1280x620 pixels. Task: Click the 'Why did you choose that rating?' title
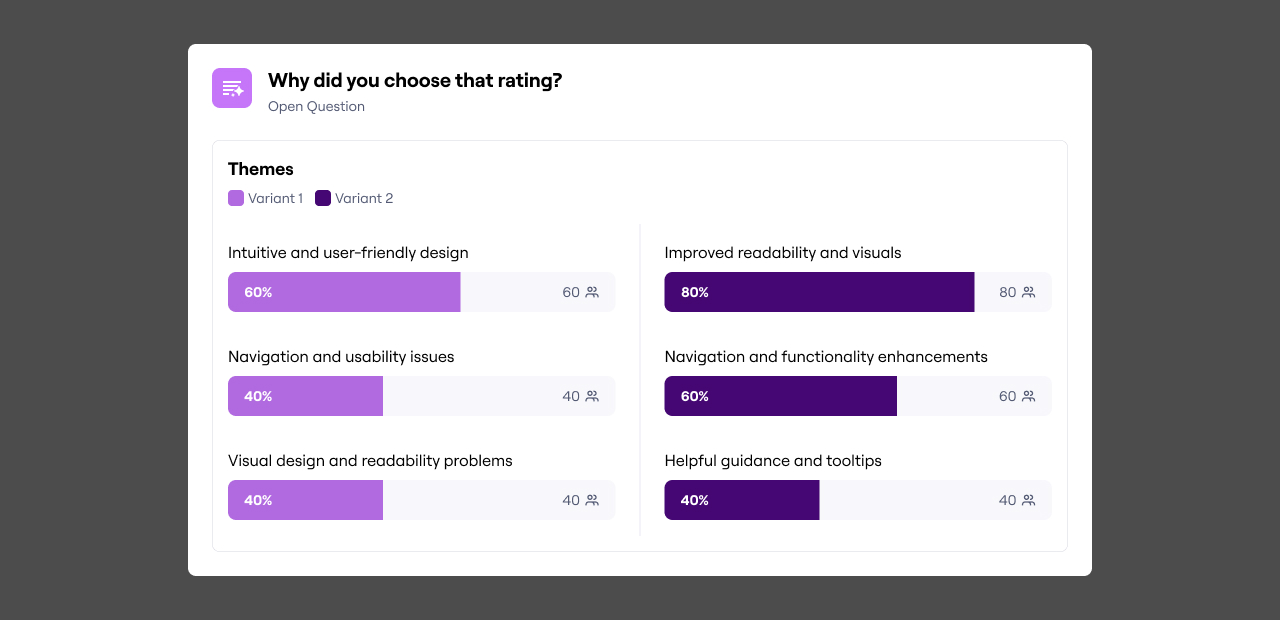[415, 81]
